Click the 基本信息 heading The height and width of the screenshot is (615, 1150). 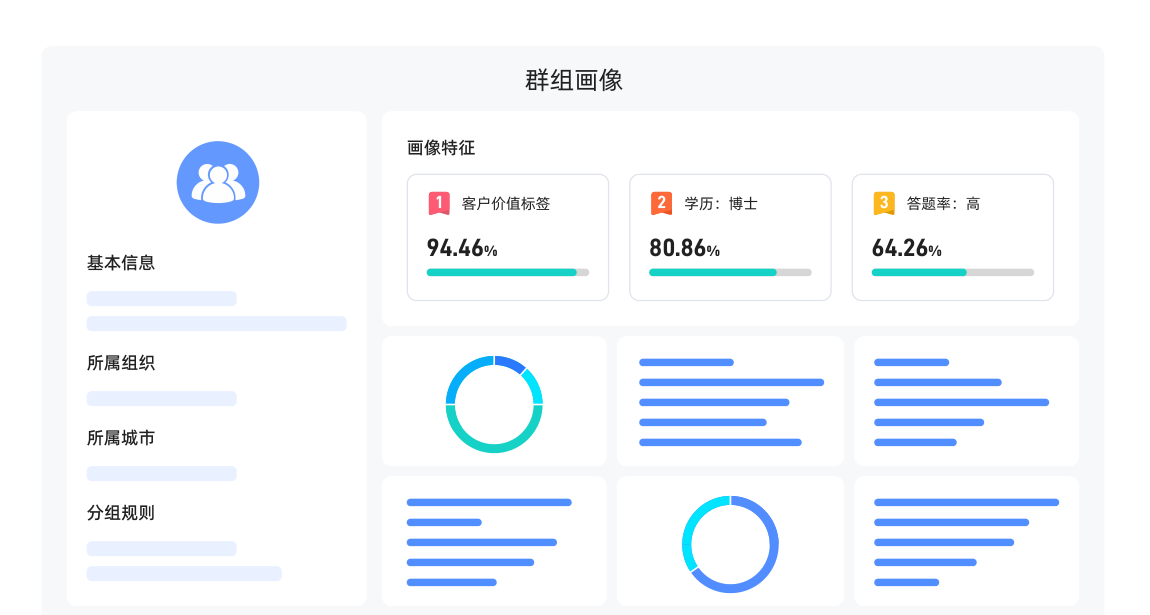click(121, 263)
